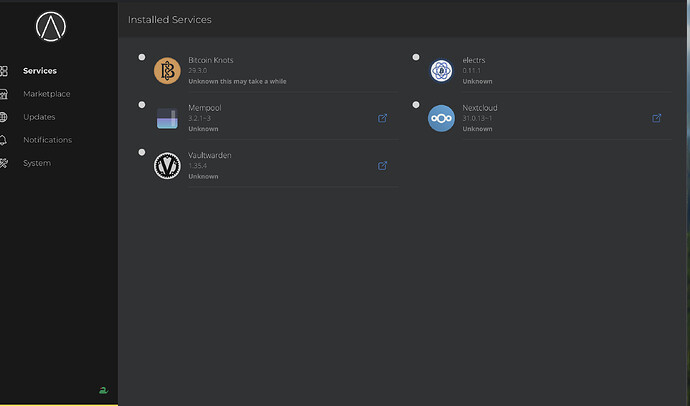Click version 1.35.4 under Vaultwarden

pos(198,165)
